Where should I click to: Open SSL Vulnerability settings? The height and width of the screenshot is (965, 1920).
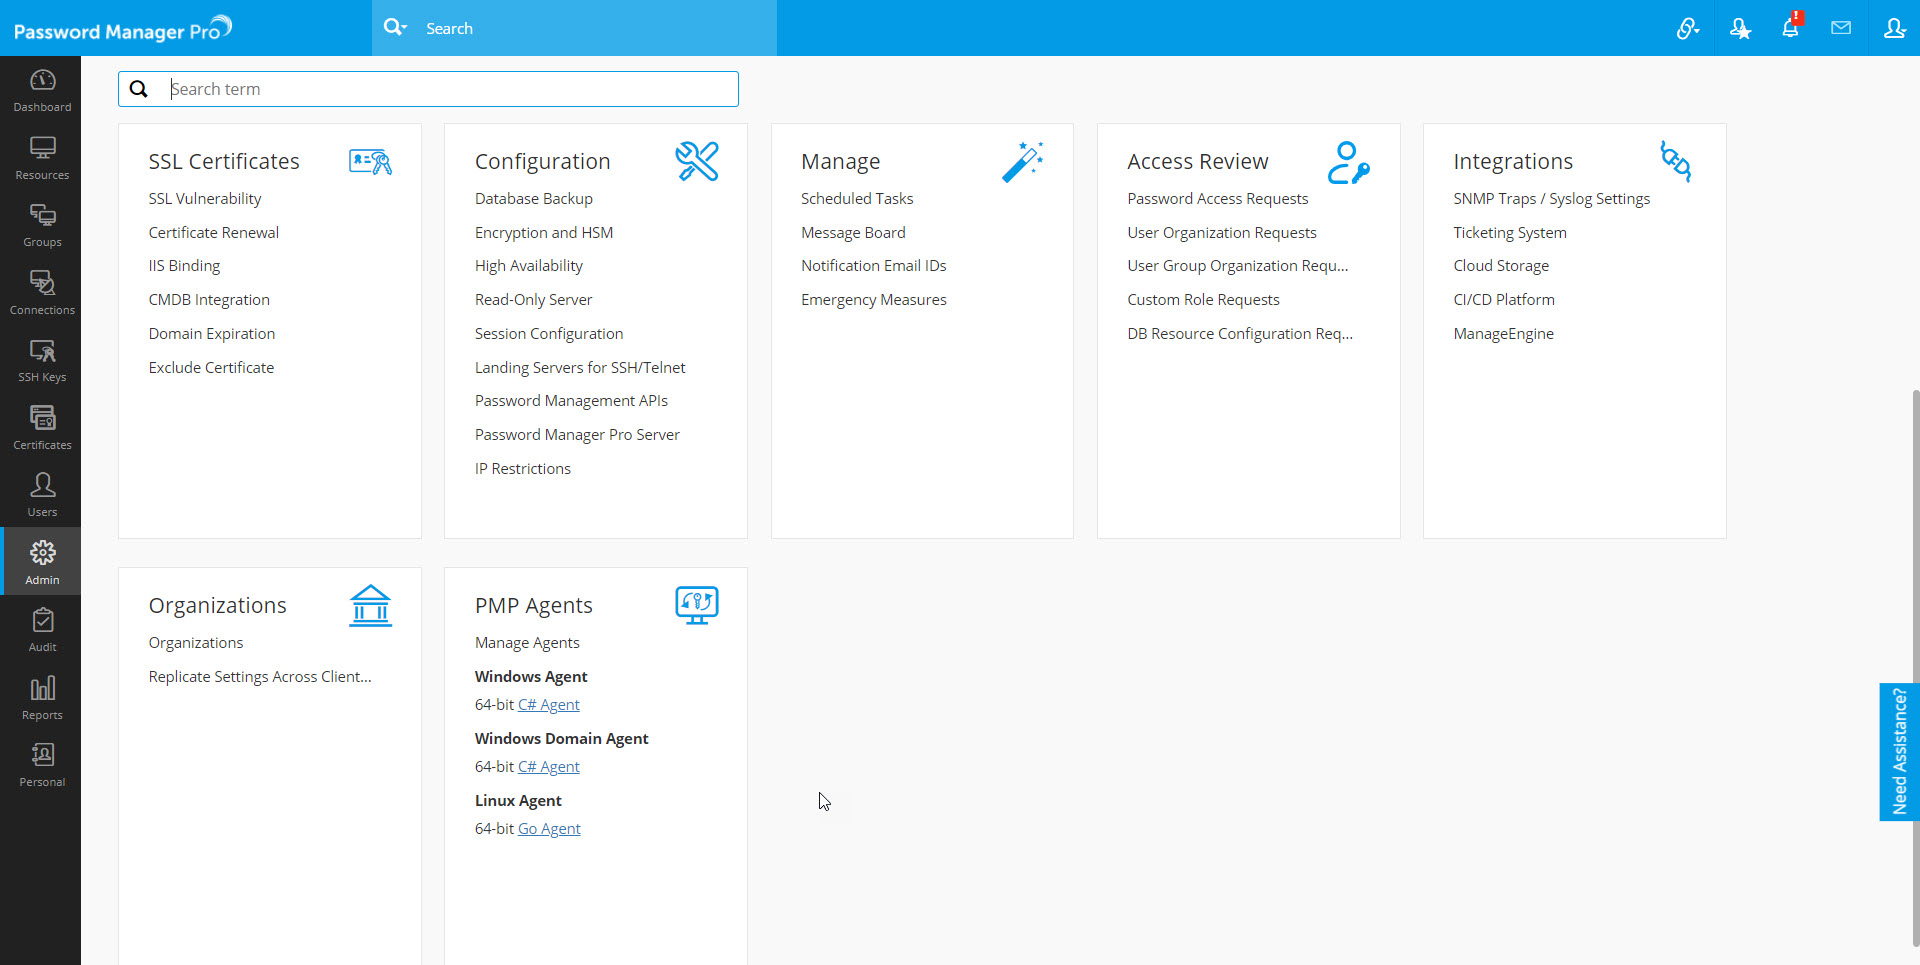(205, 199)
